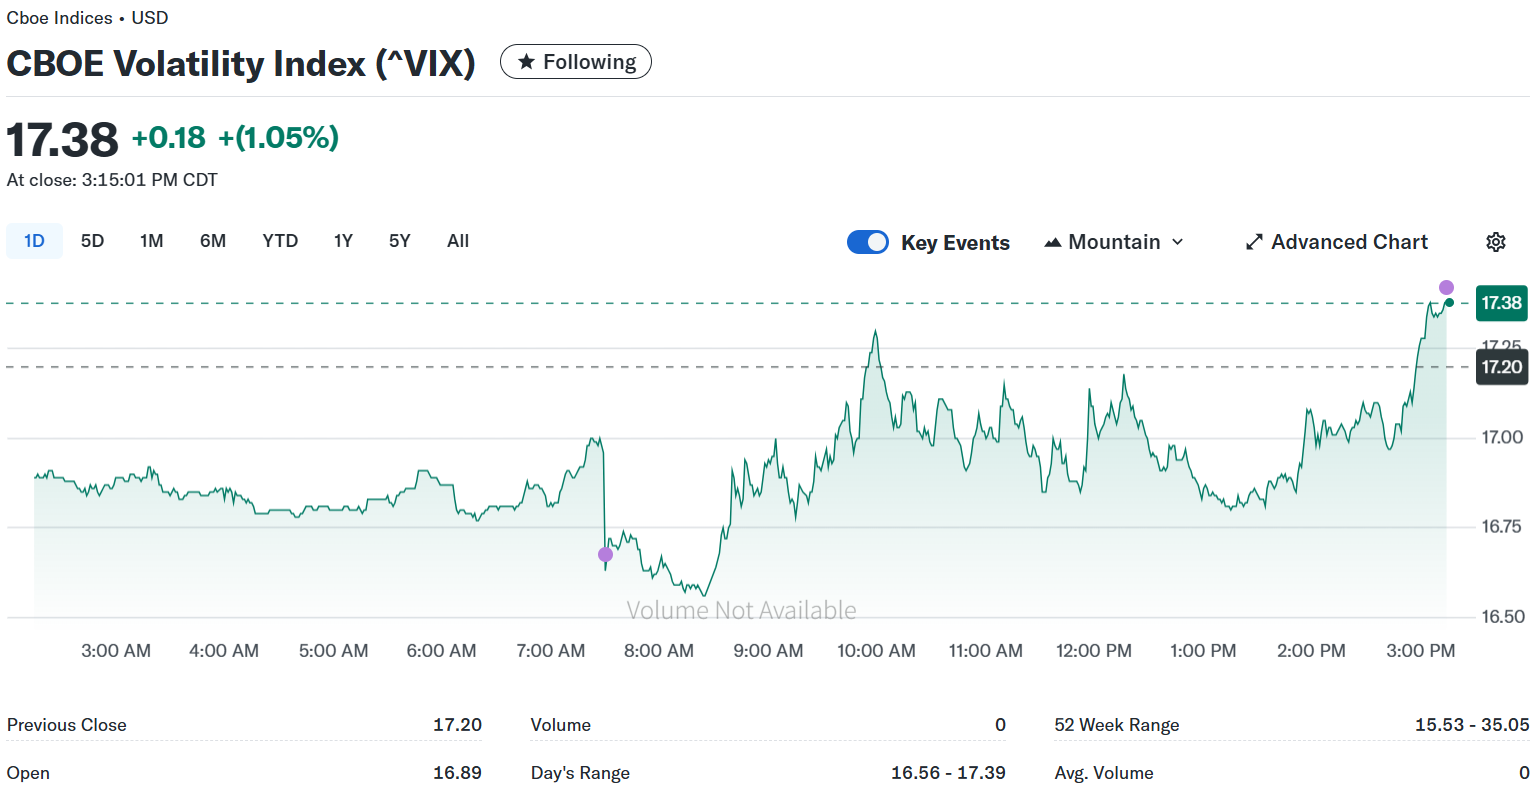Click the star in Following button
The height and width of the screenshot is (787, 1534).
click(x=526, y=62)
